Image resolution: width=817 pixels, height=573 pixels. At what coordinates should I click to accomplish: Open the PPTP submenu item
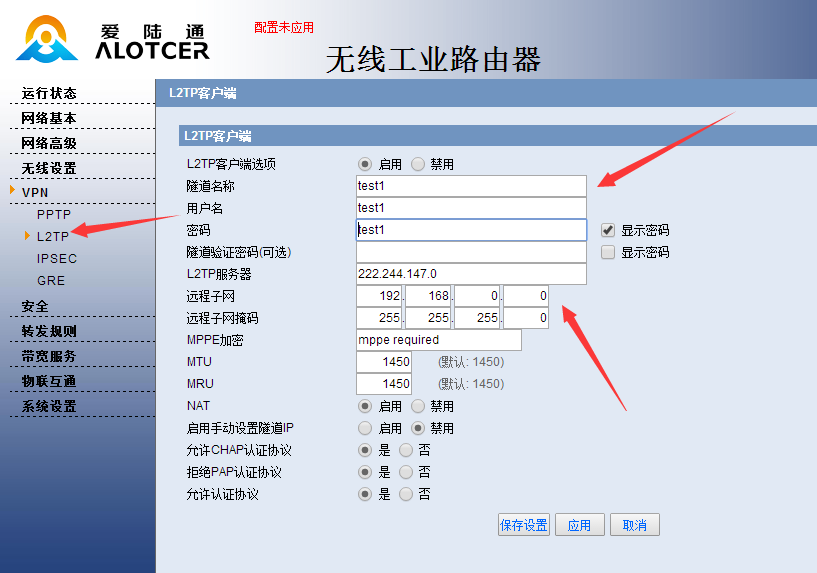click(54, 215)
